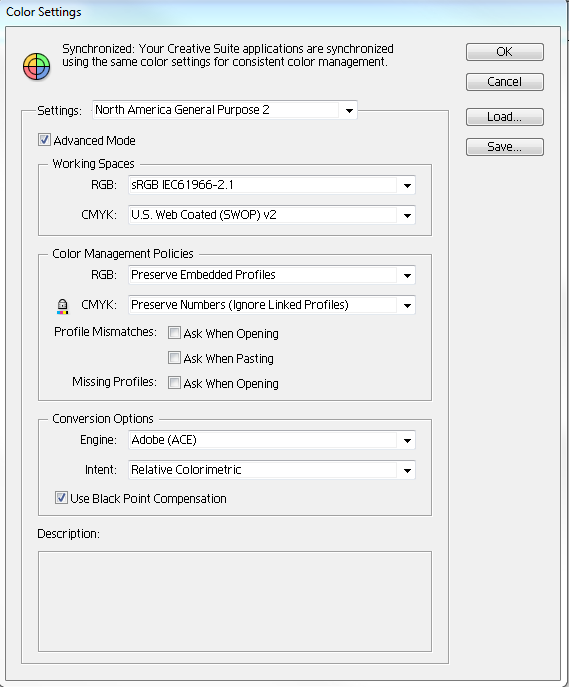This screenshot has width=569, height=687.
Task: Open the Intent dropdown showing Relative Colorimetric
Action: click(x=272, y=470)
